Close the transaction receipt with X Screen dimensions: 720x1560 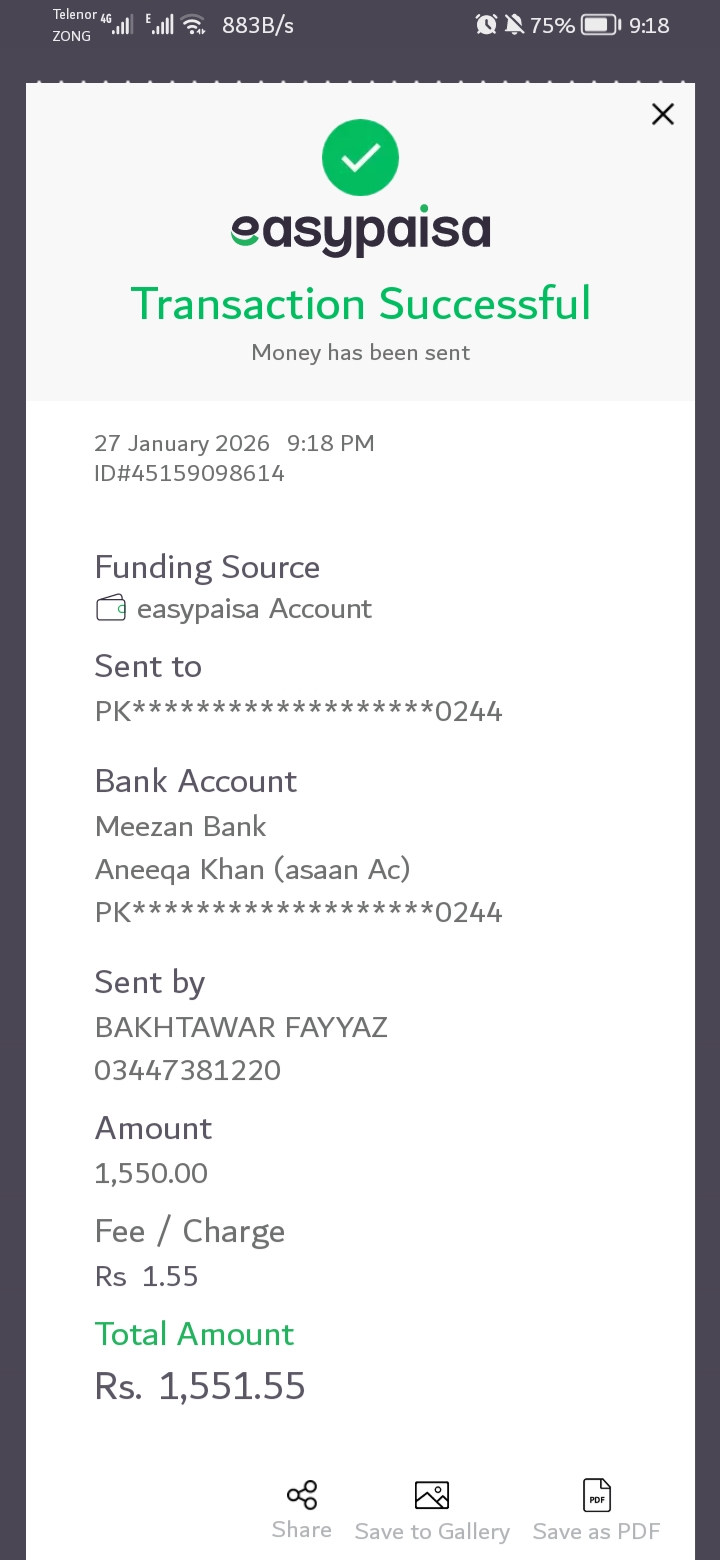pyautogui.click(x=662, y=114)
